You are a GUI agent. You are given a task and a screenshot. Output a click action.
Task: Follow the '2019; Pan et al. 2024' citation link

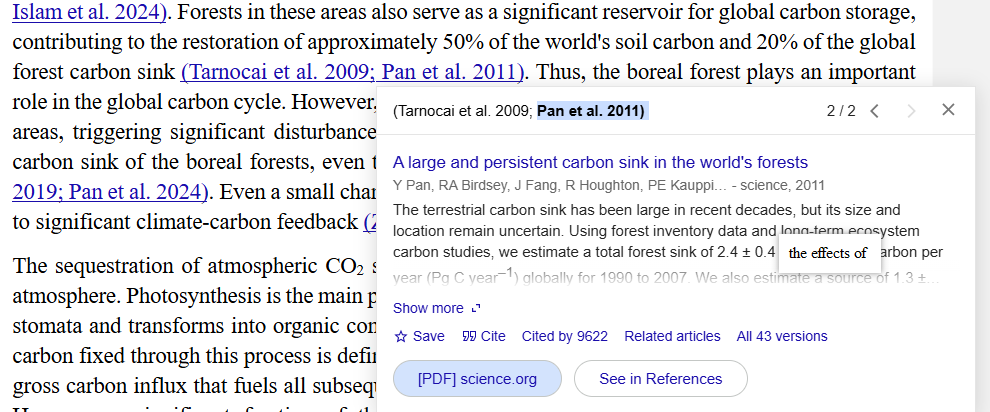pyautogui.click(x=110, y=192)
